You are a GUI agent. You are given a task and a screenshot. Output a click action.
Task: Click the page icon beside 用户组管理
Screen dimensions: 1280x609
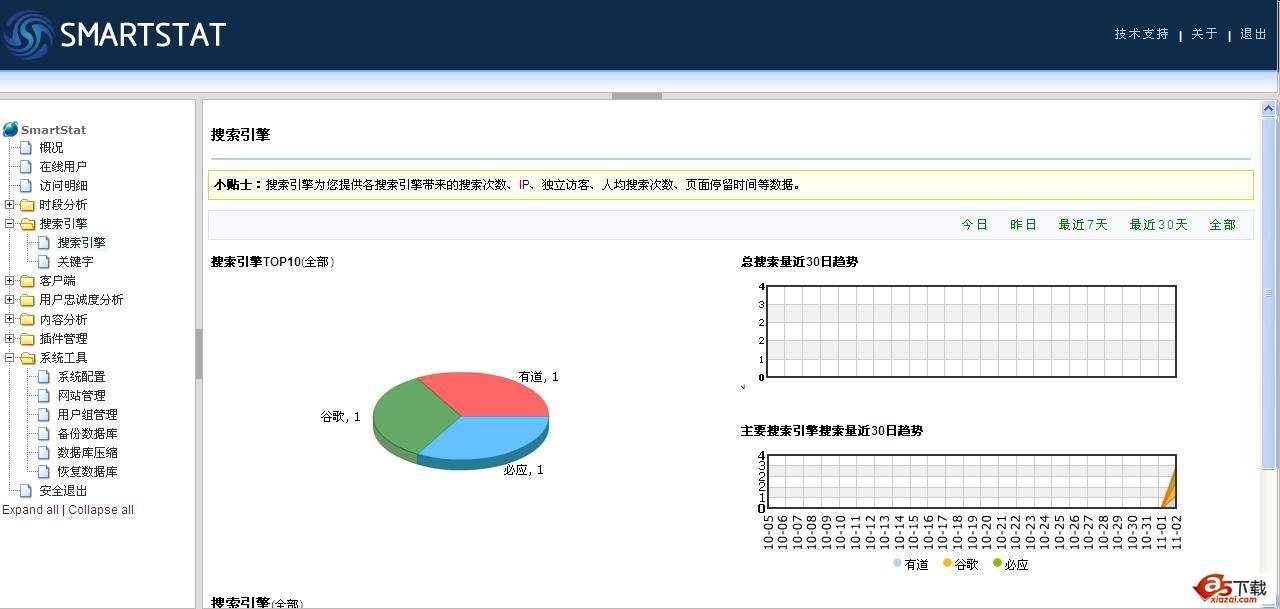(45, 415)
